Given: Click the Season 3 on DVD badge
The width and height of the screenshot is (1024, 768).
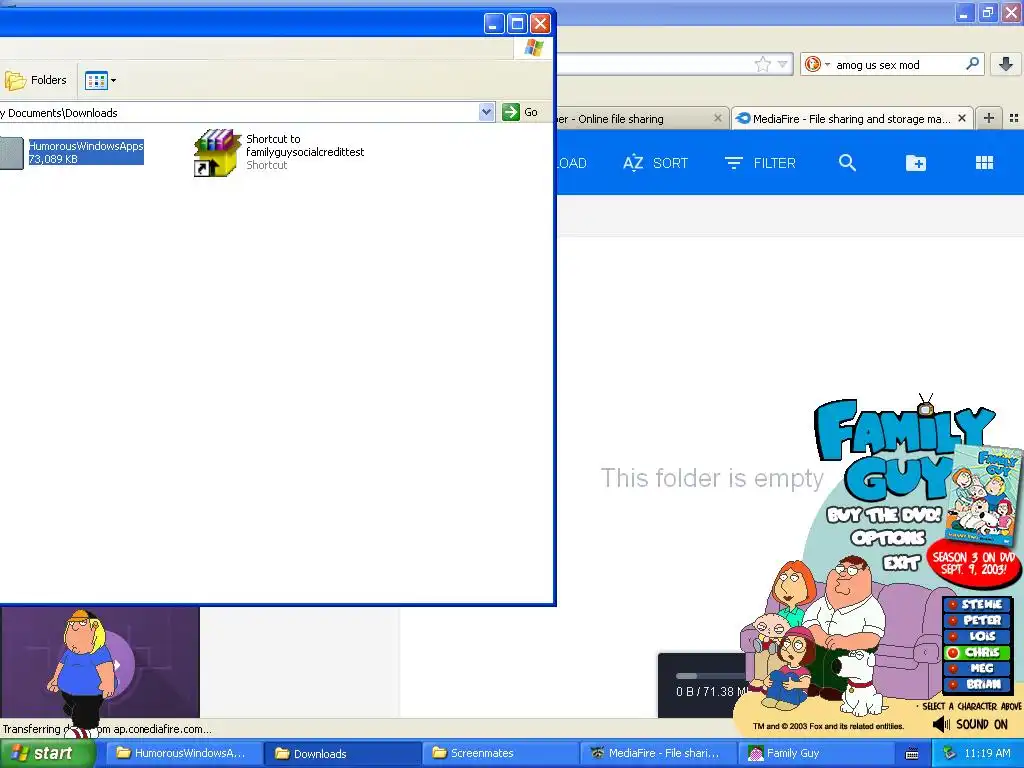Looking at the screenshot, I should click(x=973, y=563).
